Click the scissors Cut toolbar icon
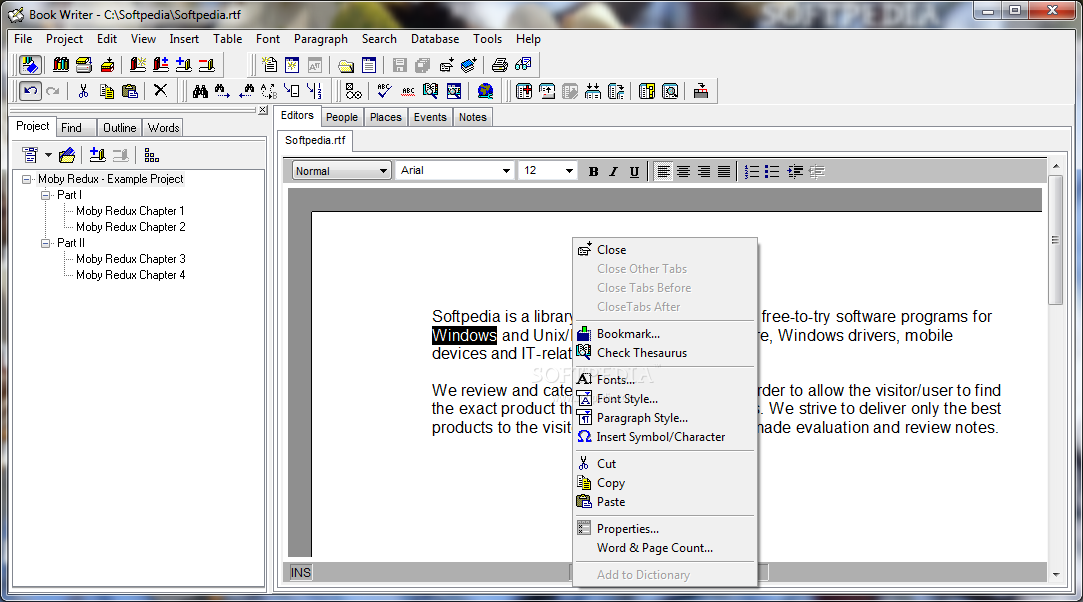 coord(84,91)
